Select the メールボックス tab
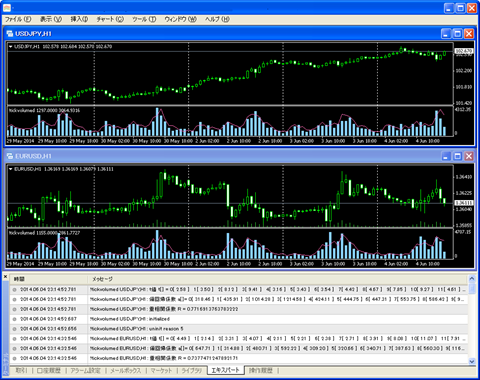The height and width of the screenshot is (380, 480). (126, 370)
